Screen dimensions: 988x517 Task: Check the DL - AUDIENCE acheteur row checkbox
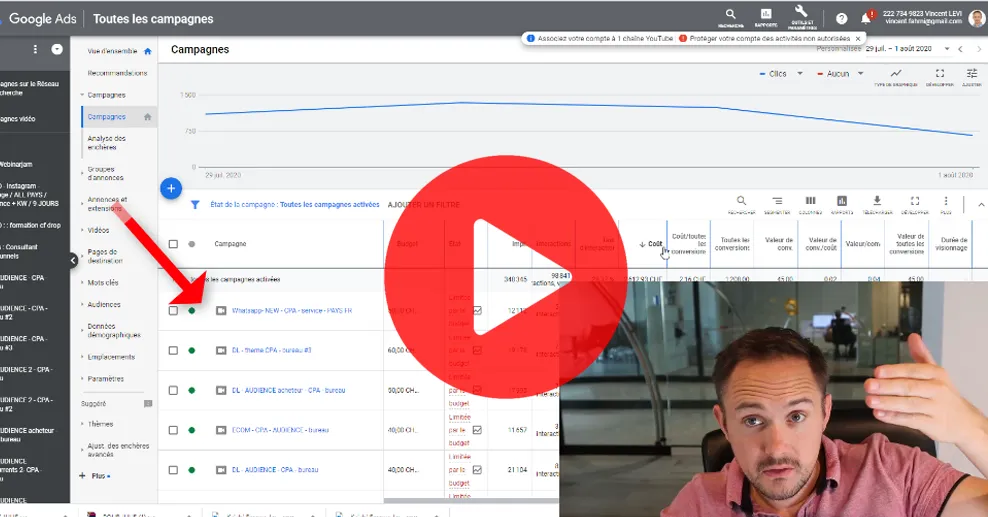pyautogui.click(x=173, y=390)
